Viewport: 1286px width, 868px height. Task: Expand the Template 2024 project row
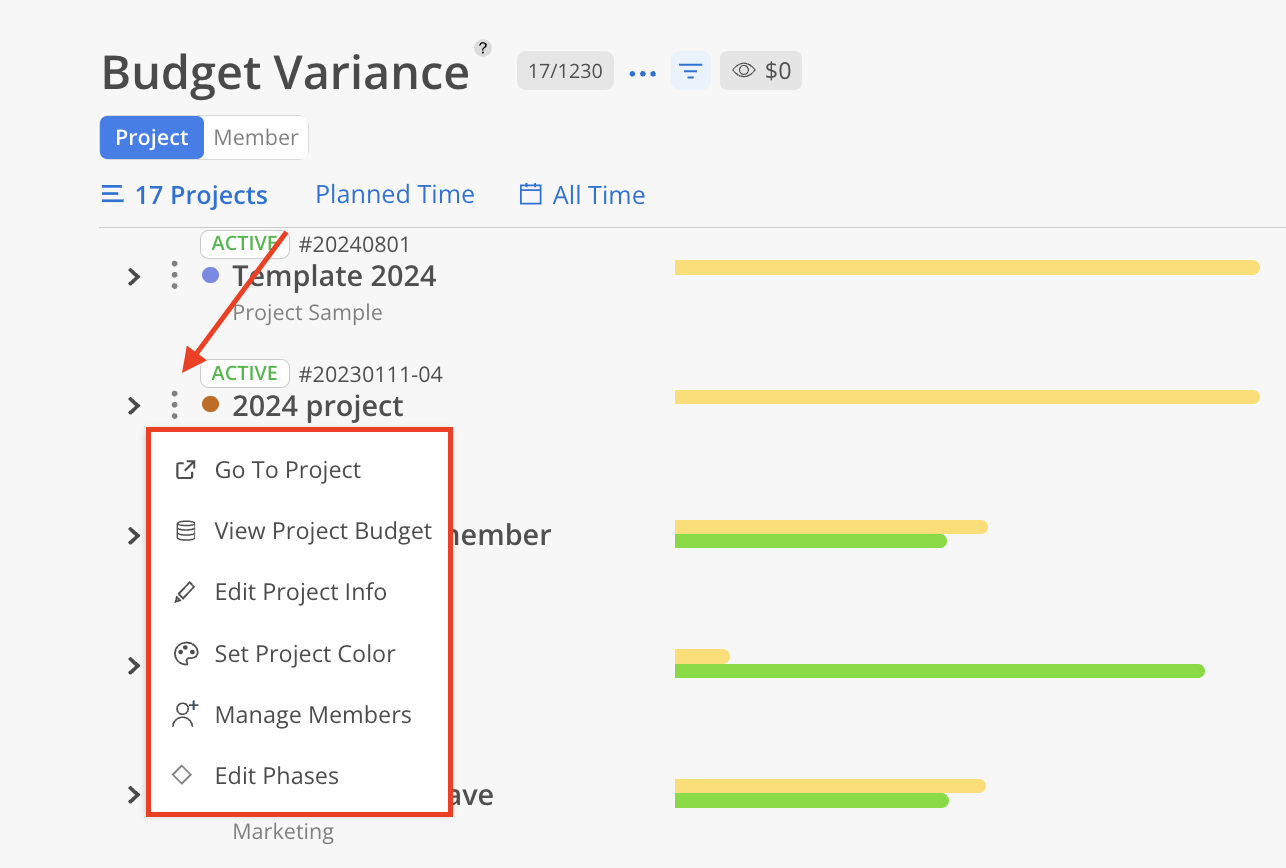coord(134,277)
